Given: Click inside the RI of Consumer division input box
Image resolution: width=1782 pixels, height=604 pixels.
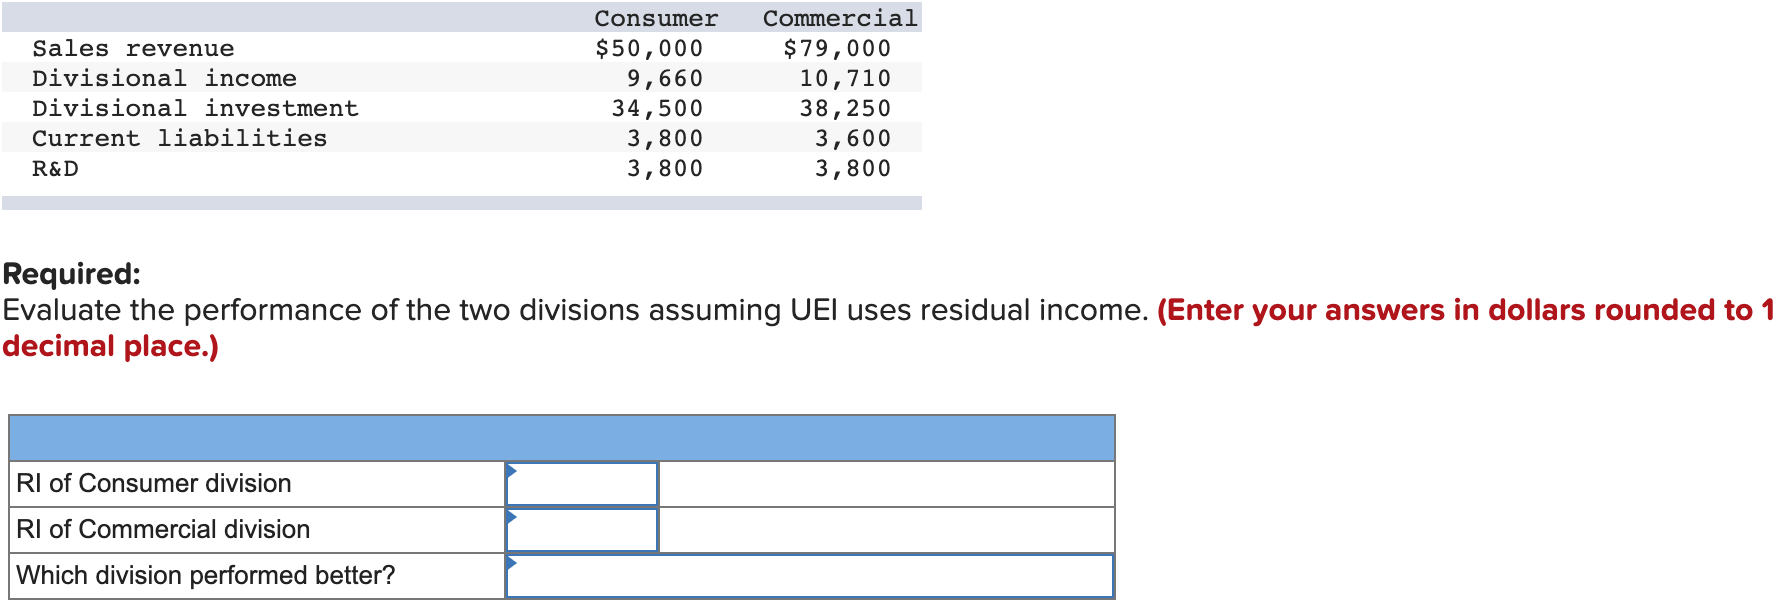Looking at the screenshot, I should (580, 483).
